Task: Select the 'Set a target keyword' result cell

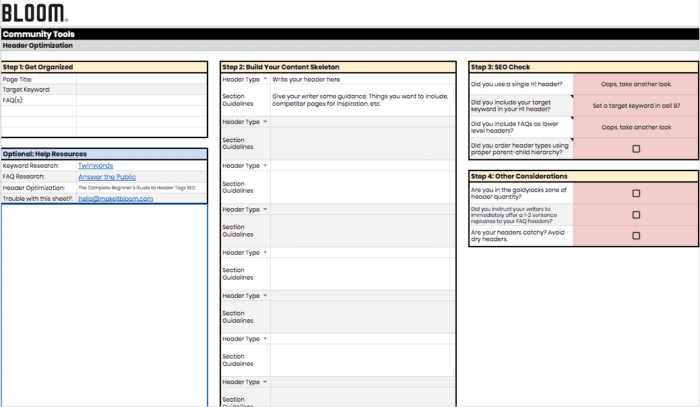Action: pos(636,105)
